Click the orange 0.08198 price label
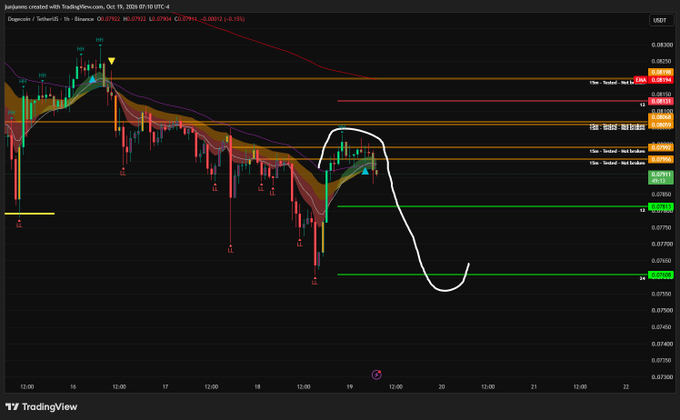The height and width of the screenshot is (420, 680). tap(660, 72)
